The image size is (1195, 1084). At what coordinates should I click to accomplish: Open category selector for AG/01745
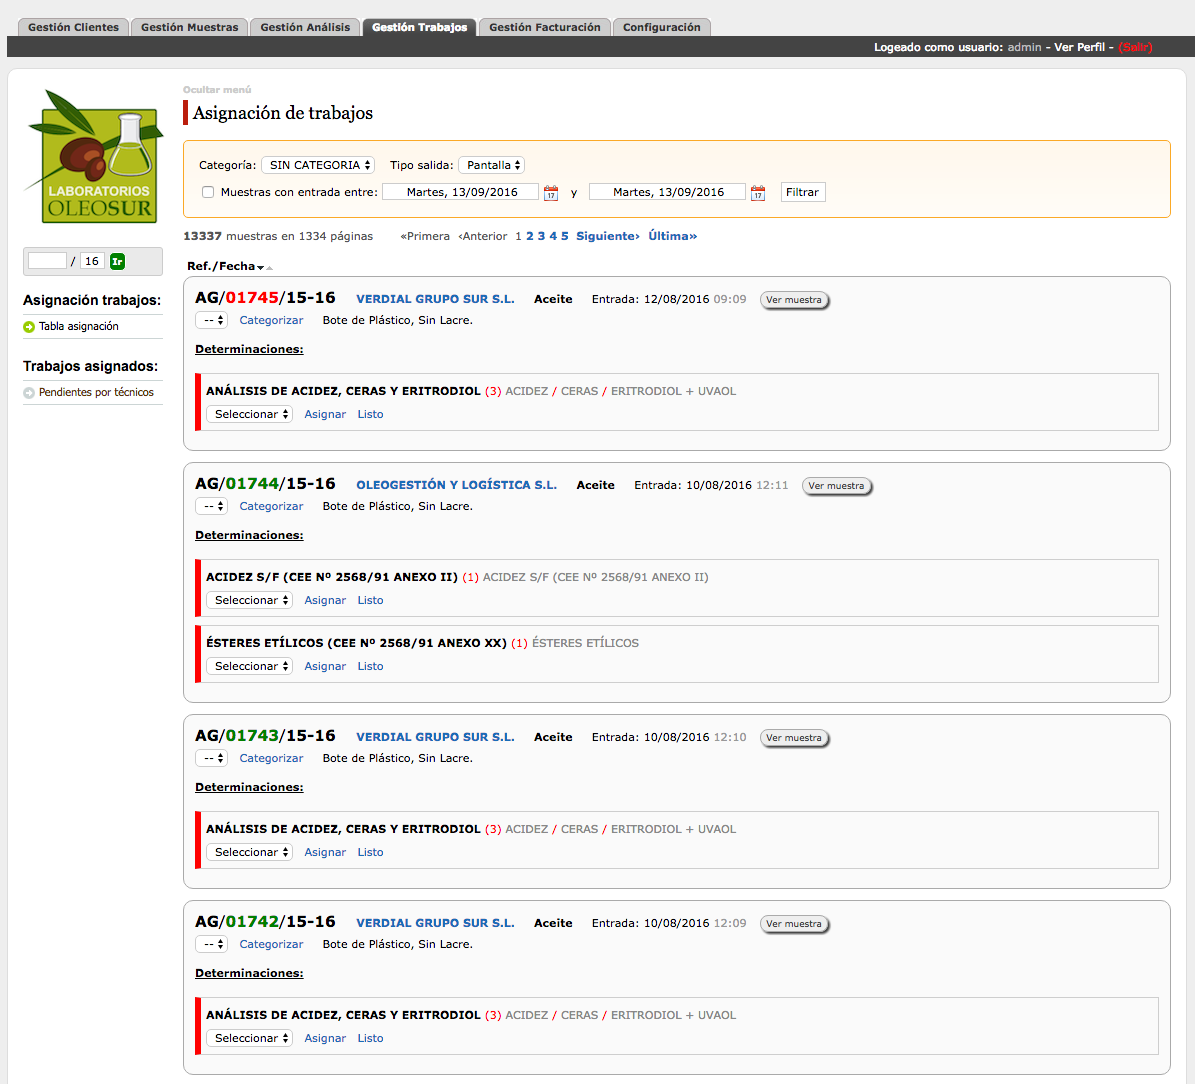tap(211, 321)
